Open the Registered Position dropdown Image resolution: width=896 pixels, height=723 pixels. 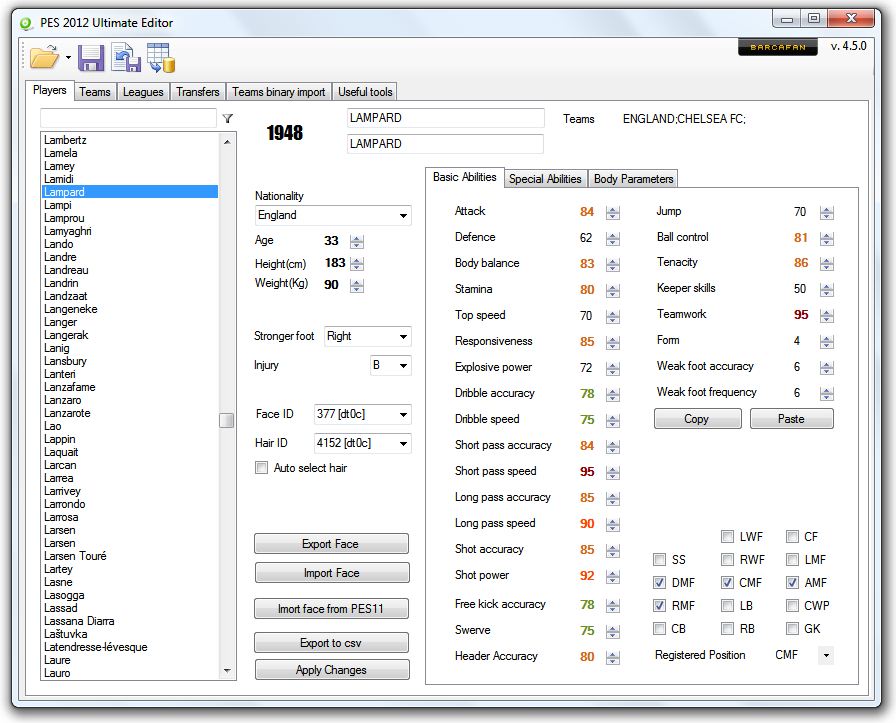pos(826,656)
